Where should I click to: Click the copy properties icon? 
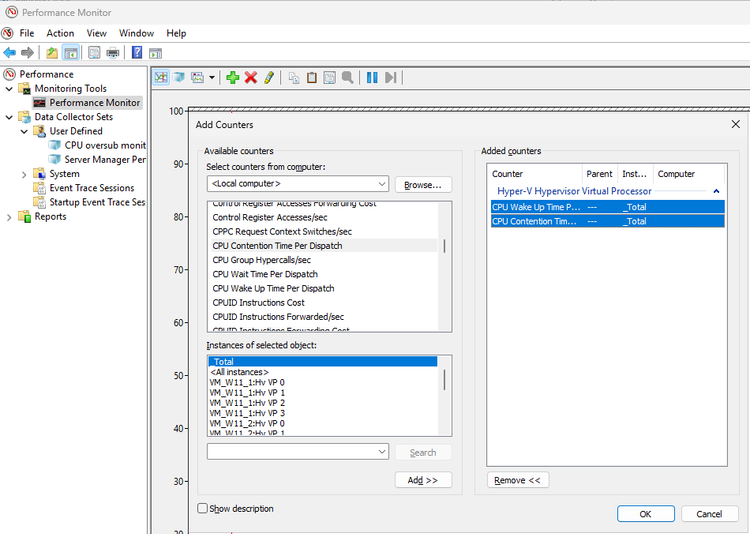(x=294, y=77)
